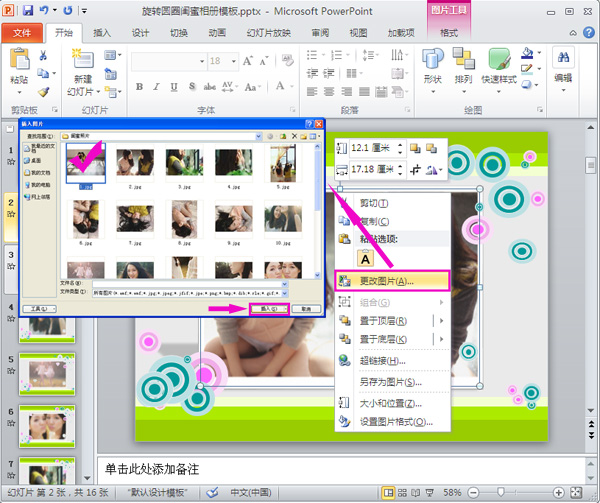Viewport: 600px width, 503px height.
Task: Click Slide Show icon in status bar
Action: tap(430, 493)
